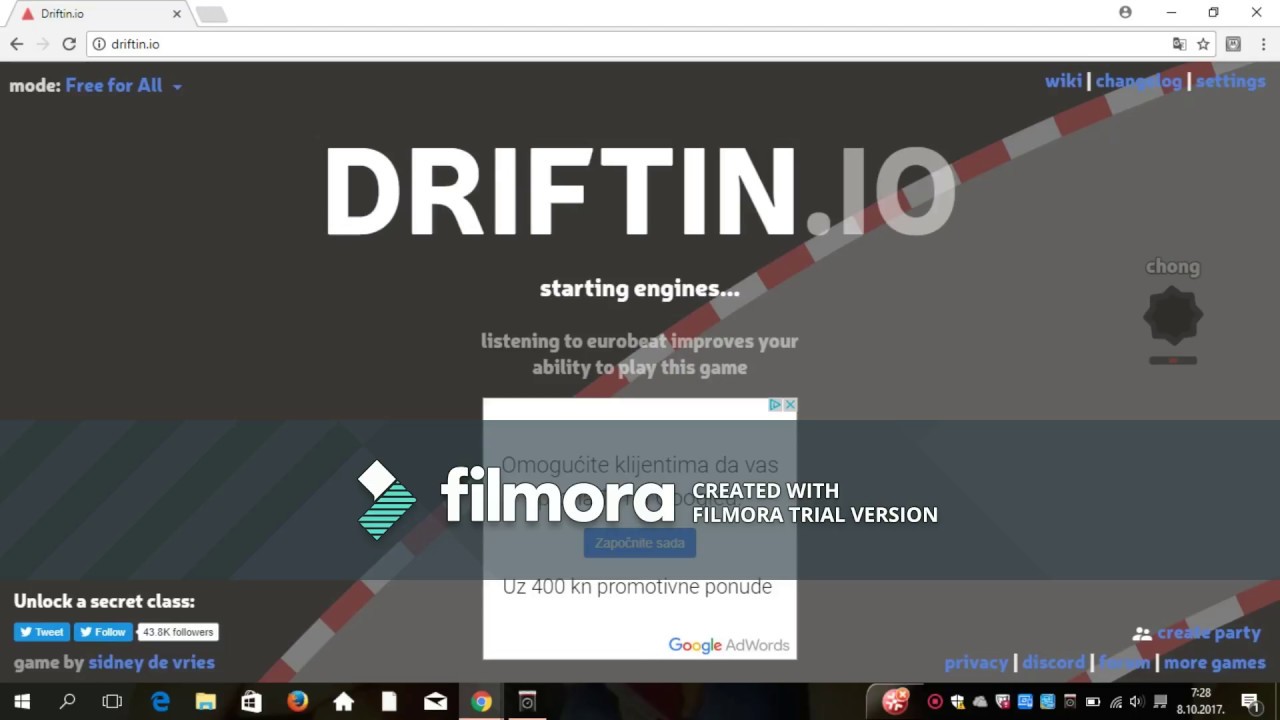Open the volume speaker tray icon
1280x720 pixels.
1137,702
